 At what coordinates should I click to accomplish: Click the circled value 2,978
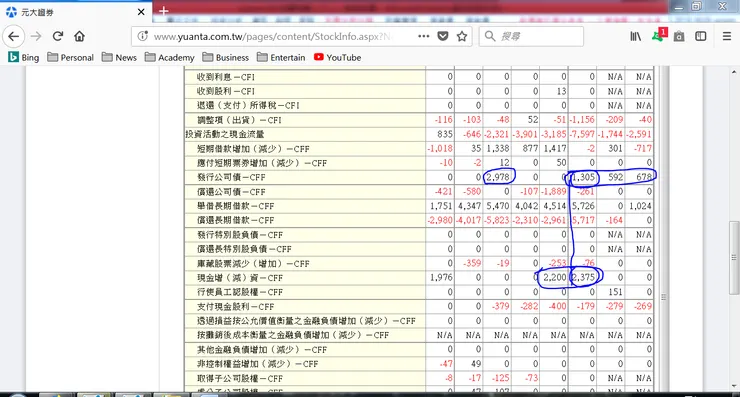coord(498,177)
